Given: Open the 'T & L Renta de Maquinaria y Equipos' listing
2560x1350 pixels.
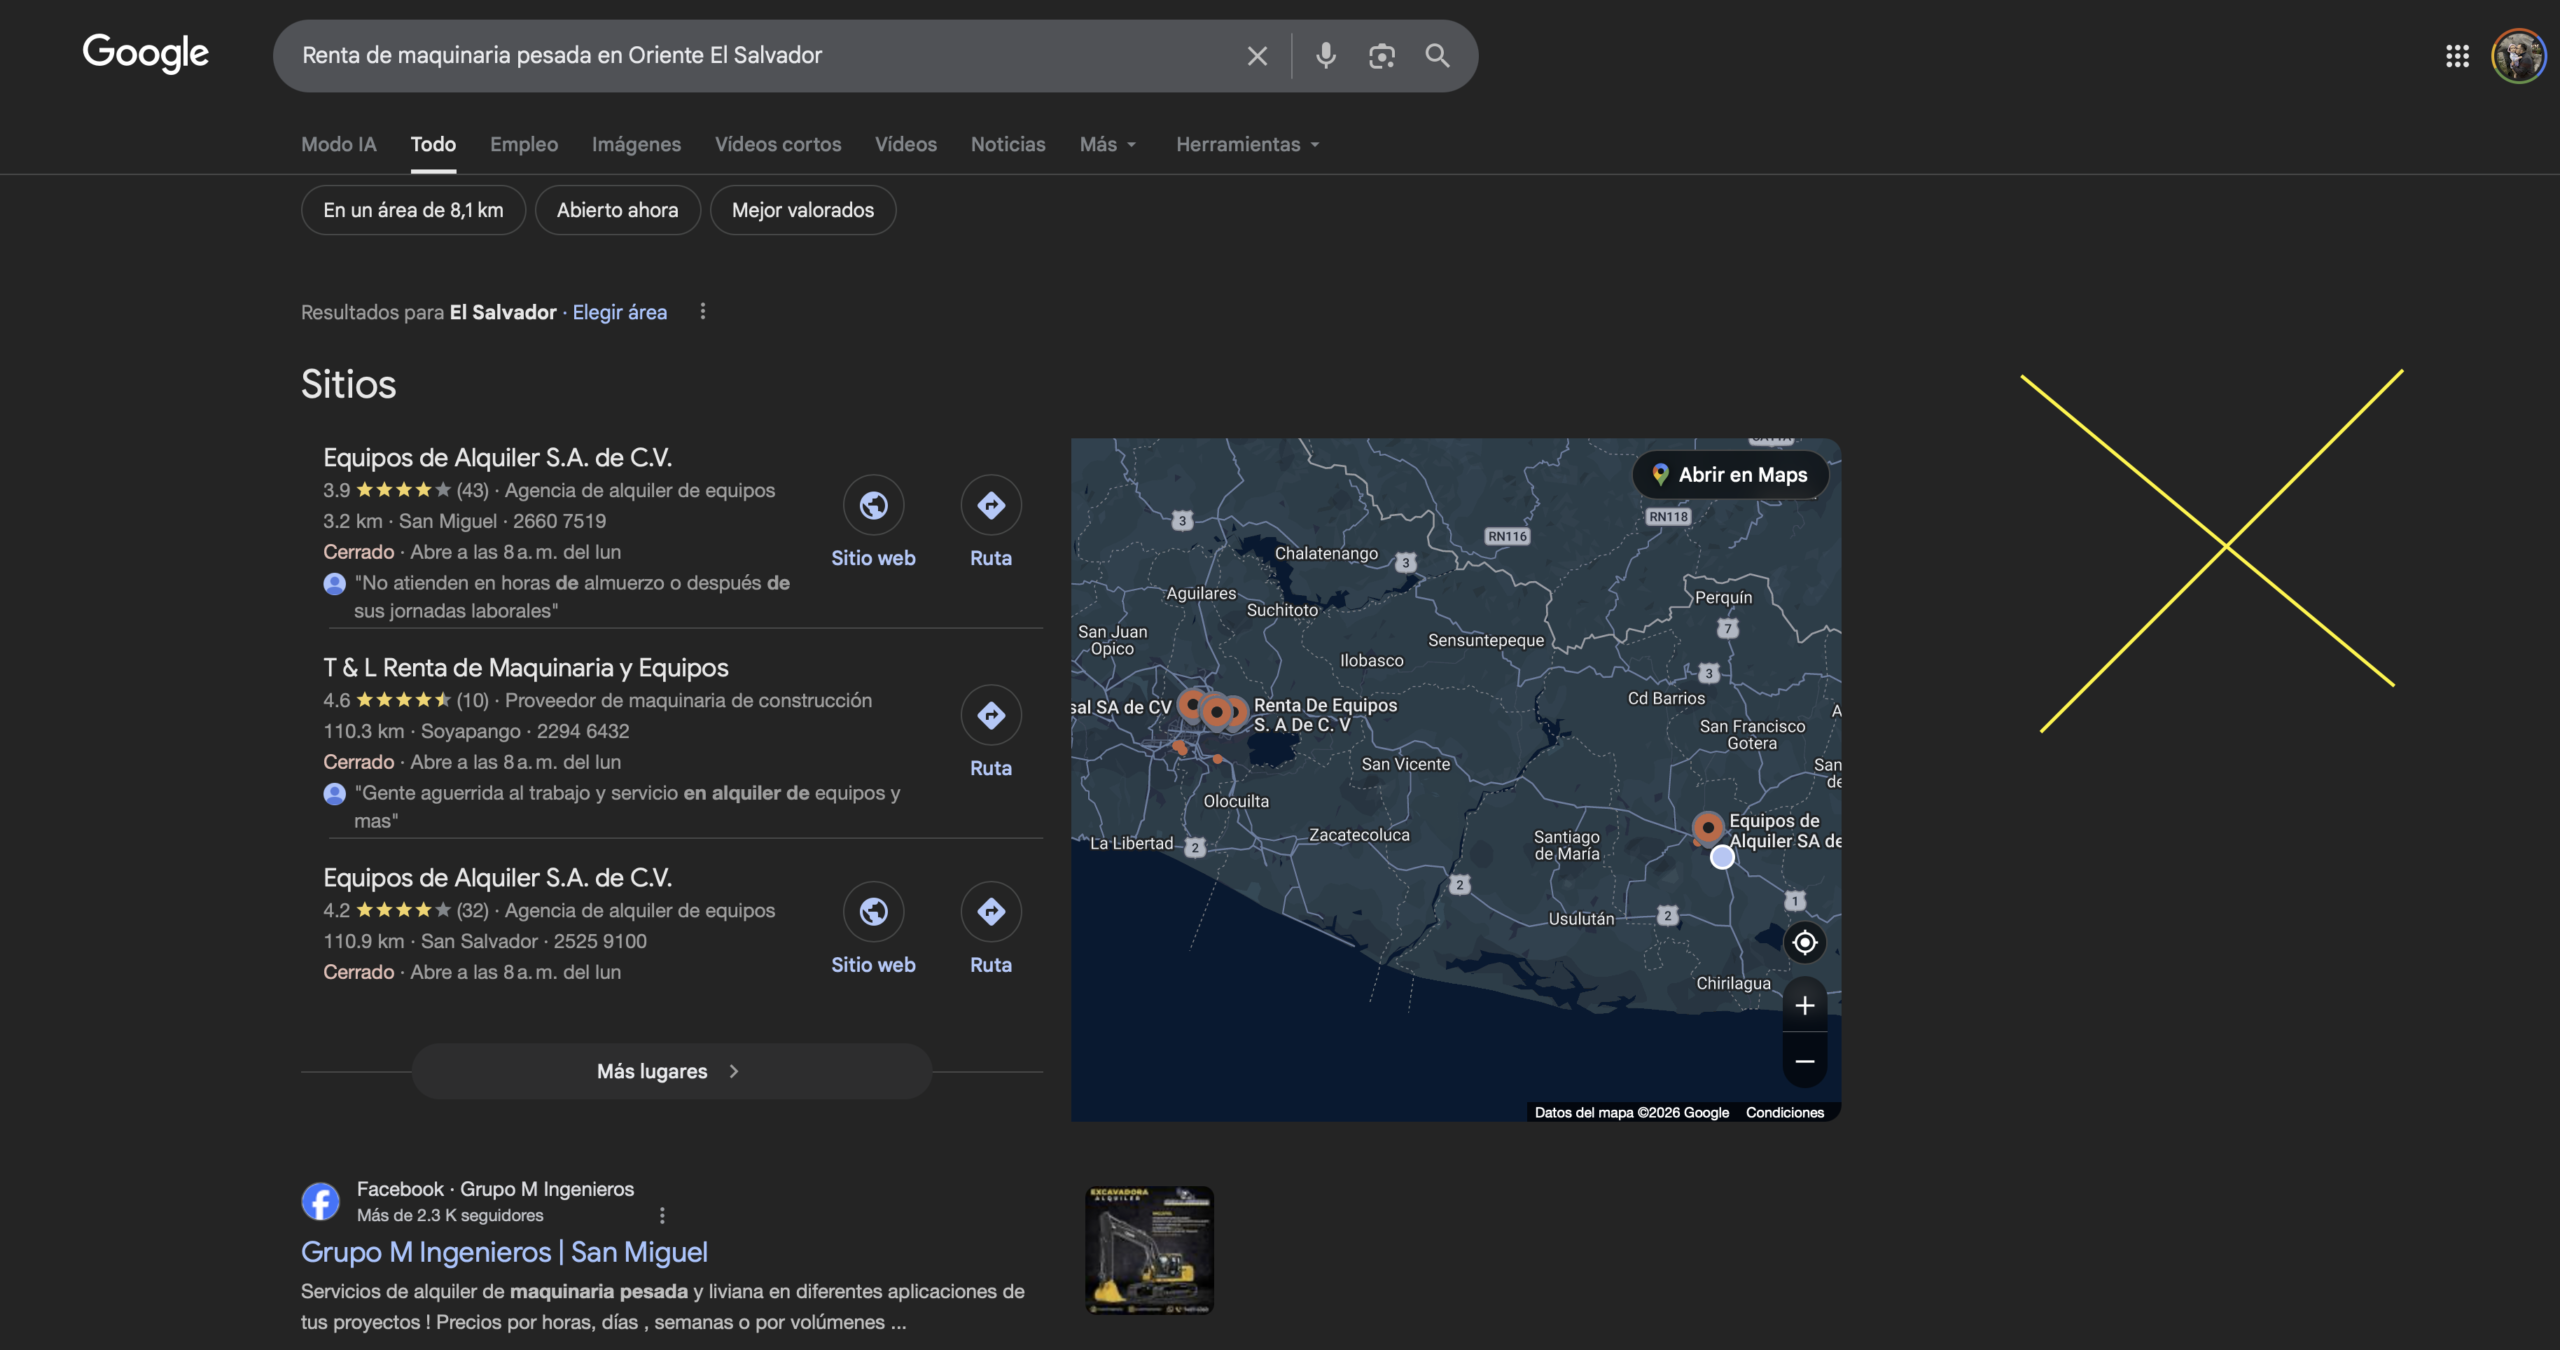Looking at the screenshot, I should click(x=526, y=667).
